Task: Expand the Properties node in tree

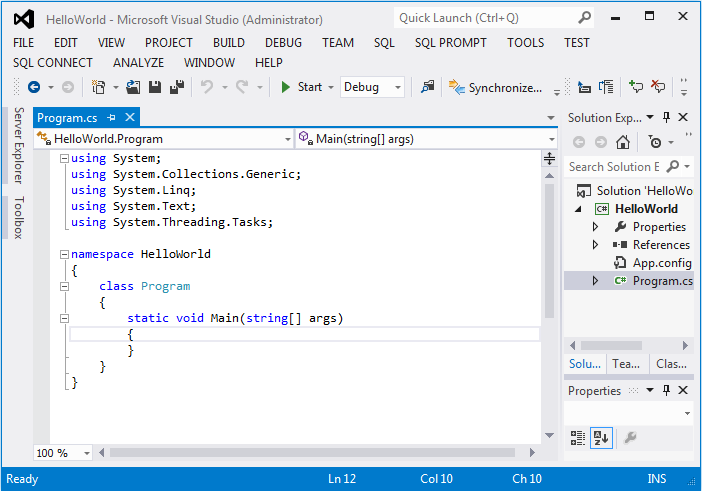Action: click(x=595, y=227)
